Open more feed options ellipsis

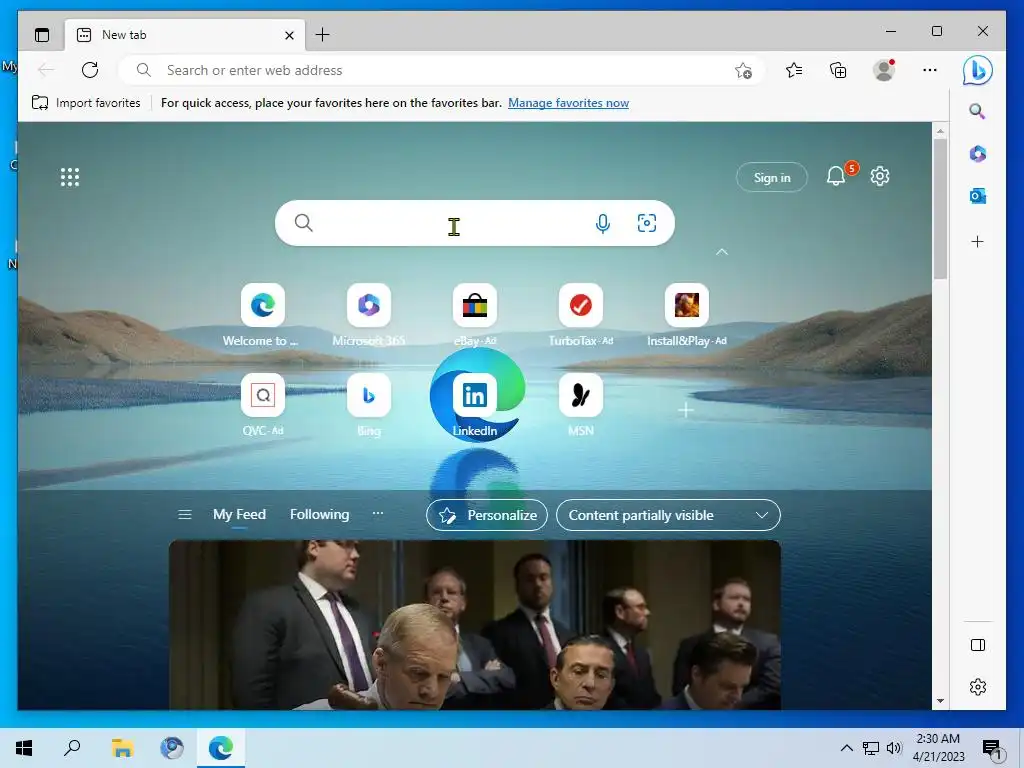pos(377,514)
